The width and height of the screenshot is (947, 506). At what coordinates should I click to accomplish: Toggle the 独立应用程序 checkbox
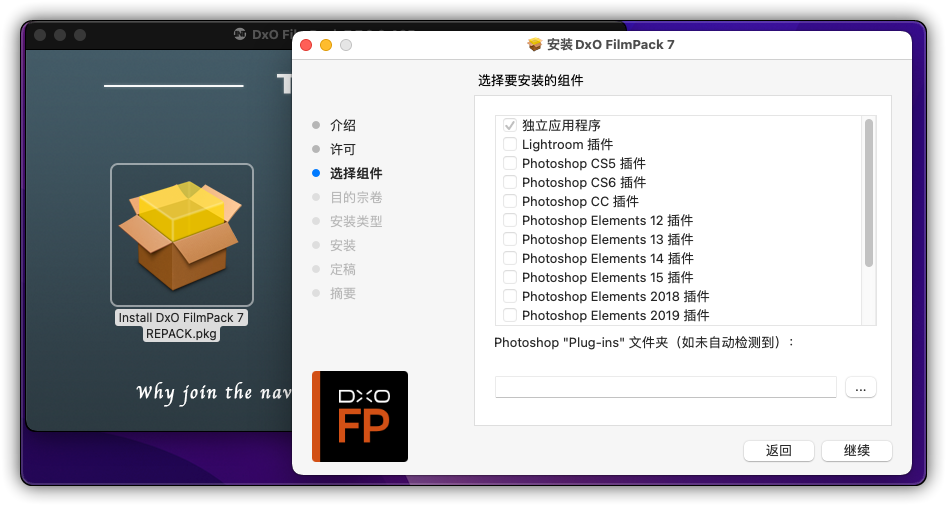tap(510, 126)
